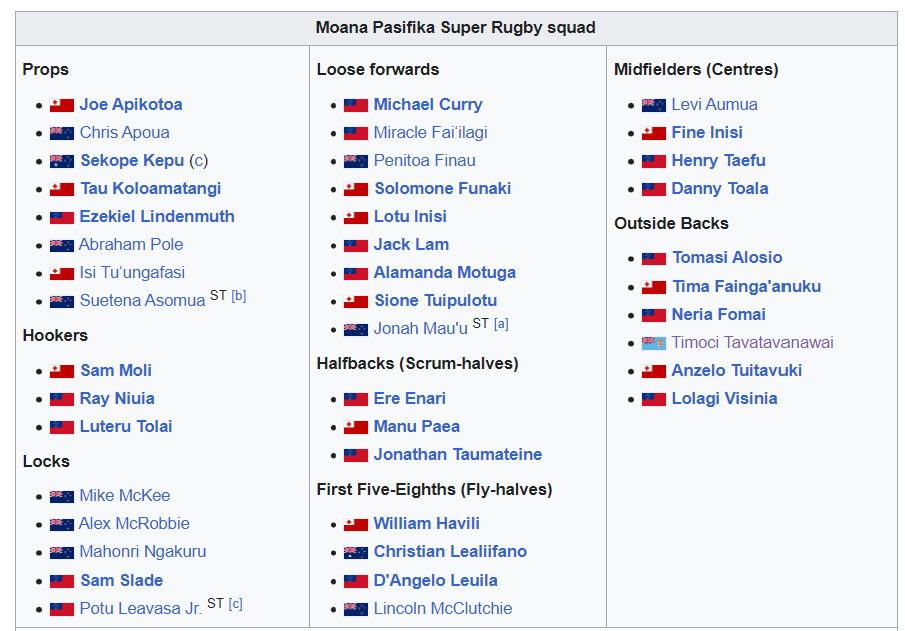Open Tima Fainga'anuku's article
The image size is (905, 631).
[746, 286]
